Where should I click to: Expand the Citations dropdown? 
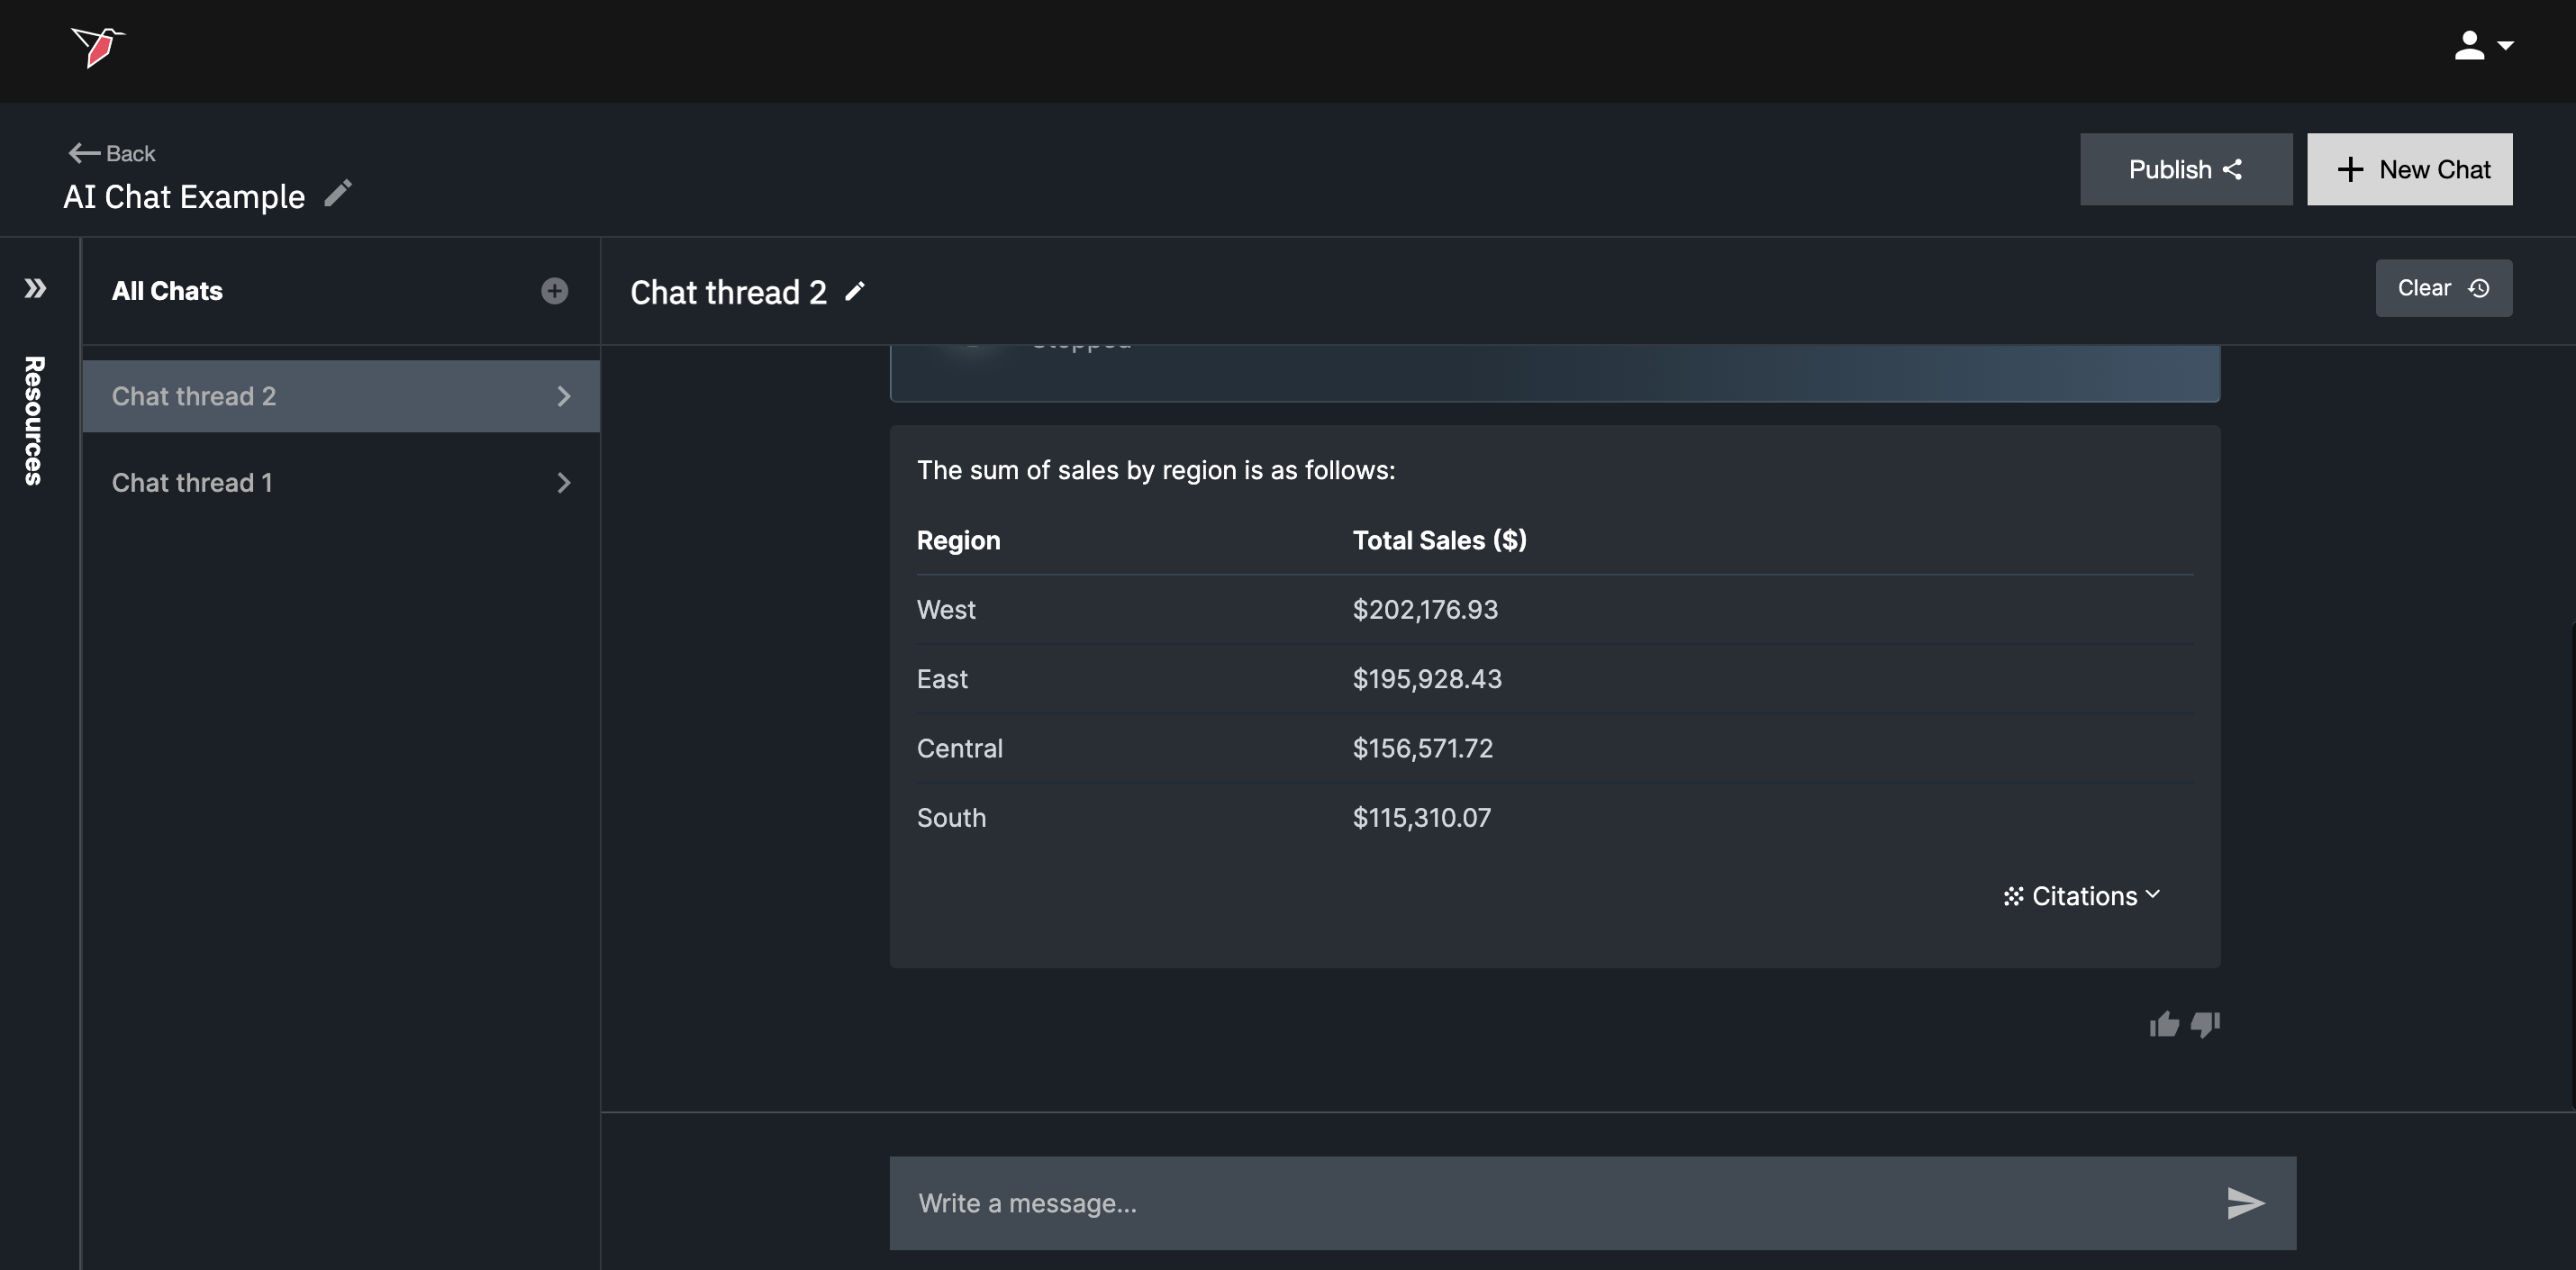click(x=2082, y=896)
